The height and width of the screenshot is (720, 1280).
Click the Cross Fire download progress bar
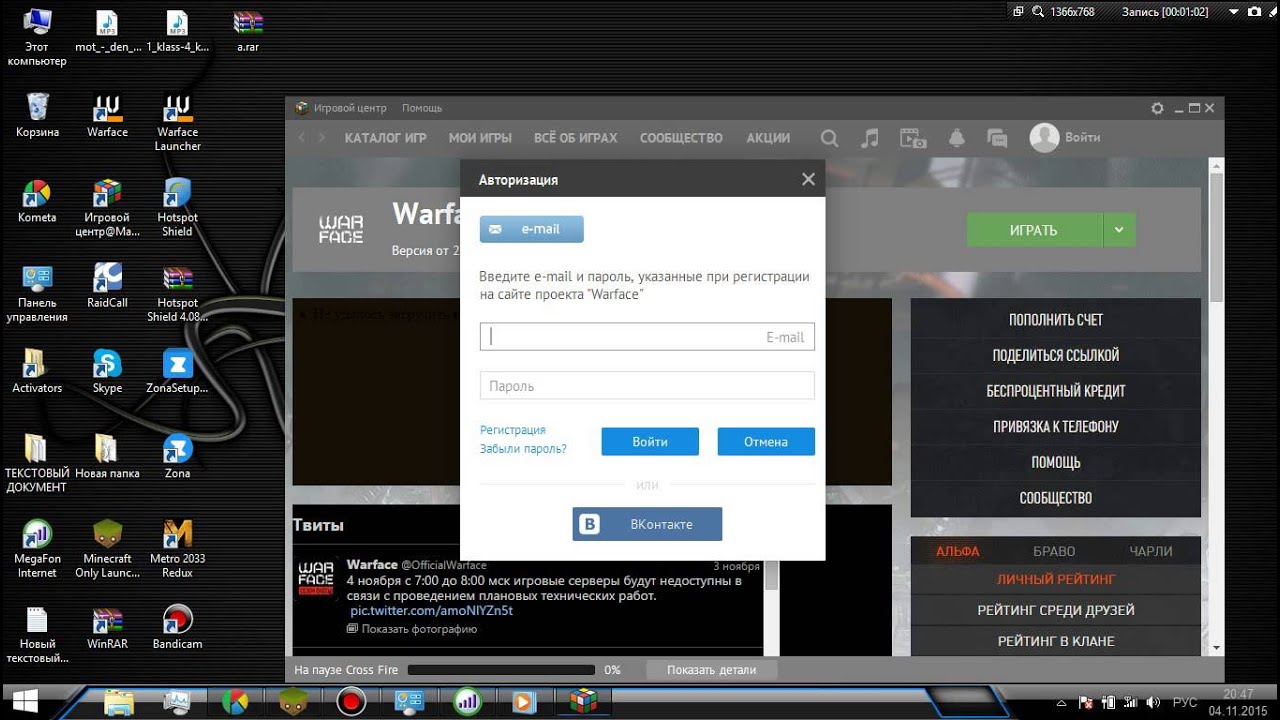[500, 670]
